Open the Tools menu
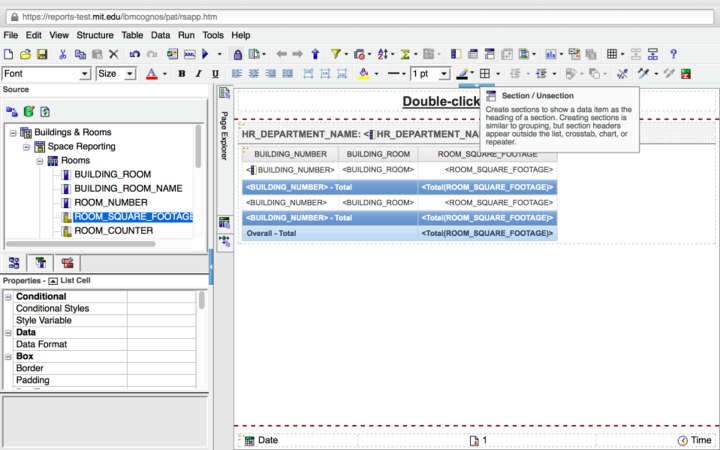Image resolution: width=720 pixels, height=450 pixels. [x=213, y=35]
